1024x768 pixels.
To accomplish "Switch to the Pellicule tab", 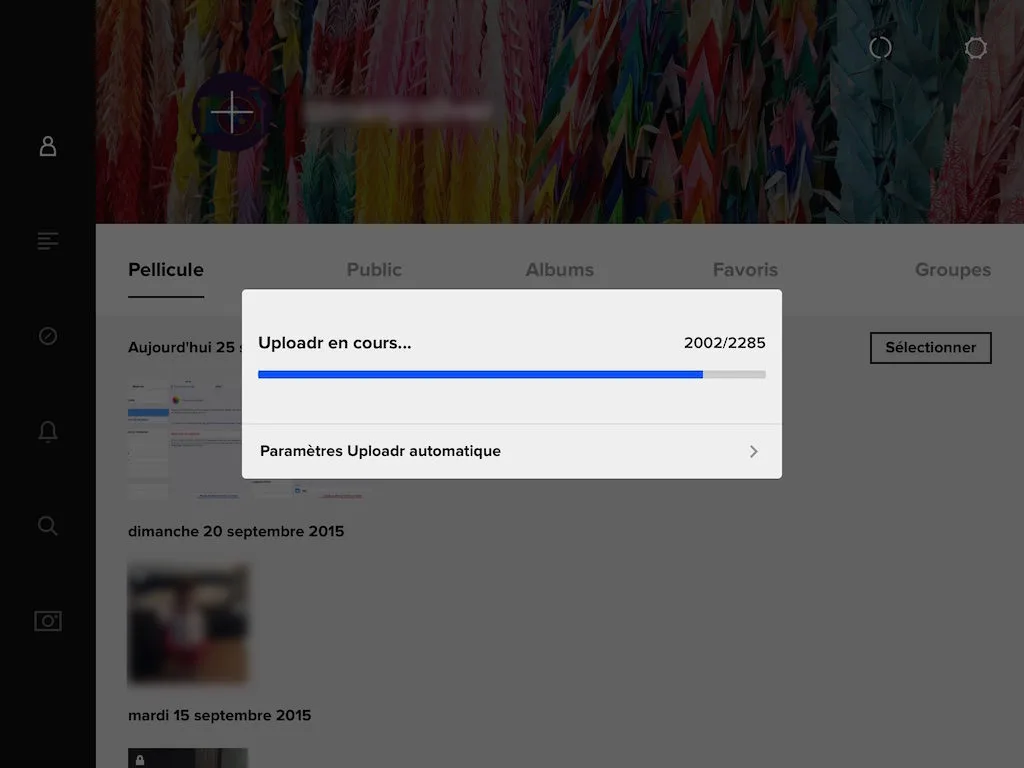I will click(x=166, y=270).
